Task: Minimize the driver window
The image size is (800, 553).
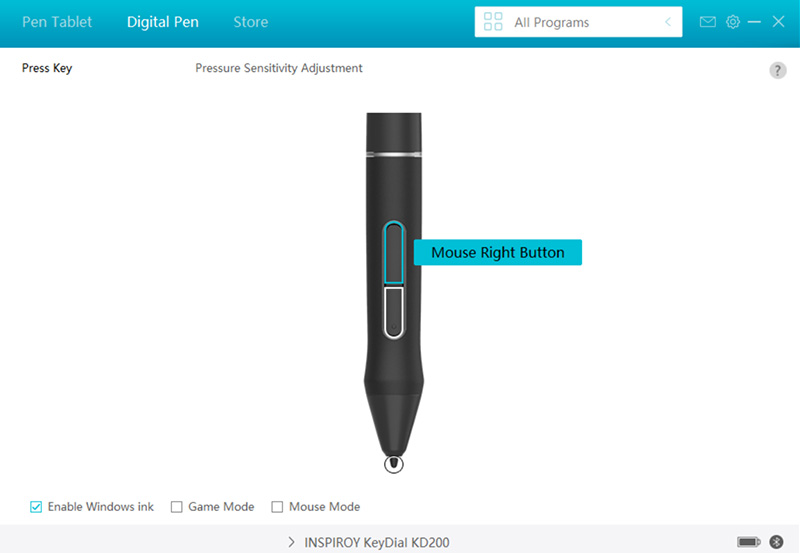Action: tap(754, 22)
